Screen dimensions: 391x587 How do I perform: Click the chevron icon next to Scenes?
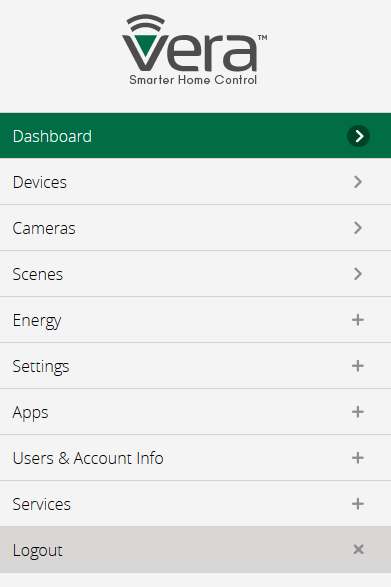coord(358,274)
